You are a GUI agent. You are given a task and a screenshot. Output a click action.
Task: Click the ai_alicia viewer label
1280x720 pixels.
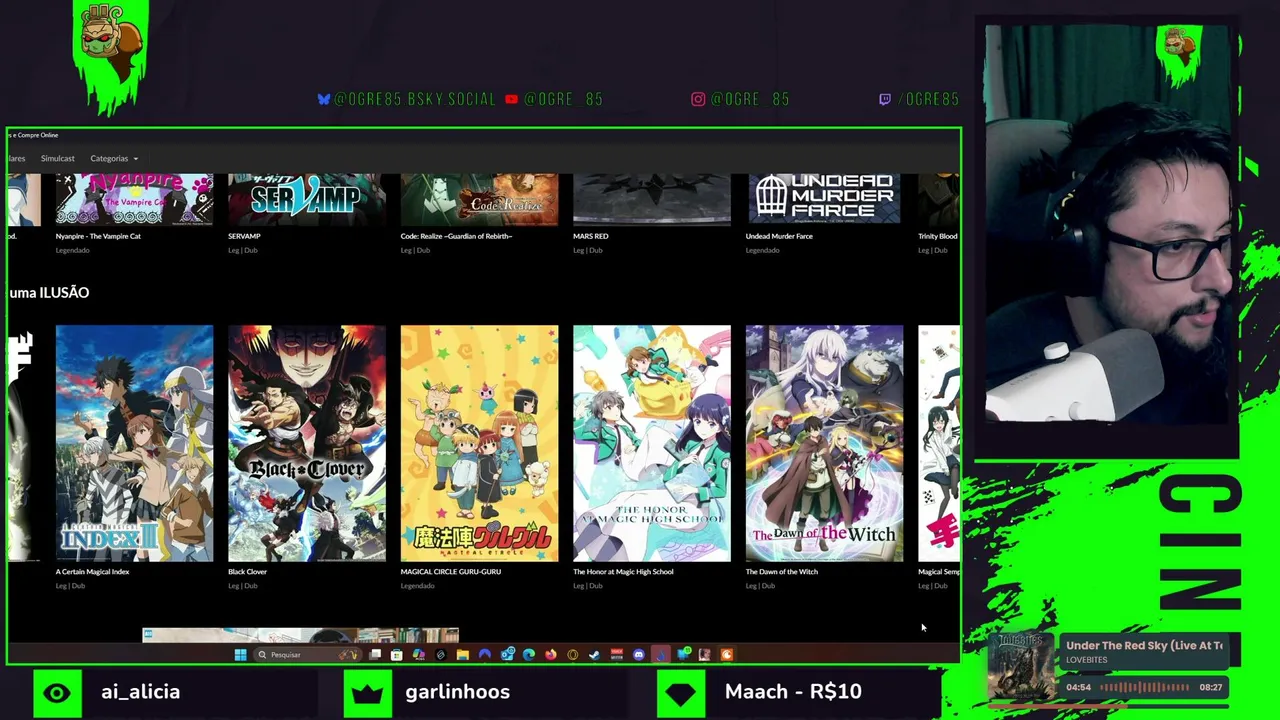tap(140, 692)
